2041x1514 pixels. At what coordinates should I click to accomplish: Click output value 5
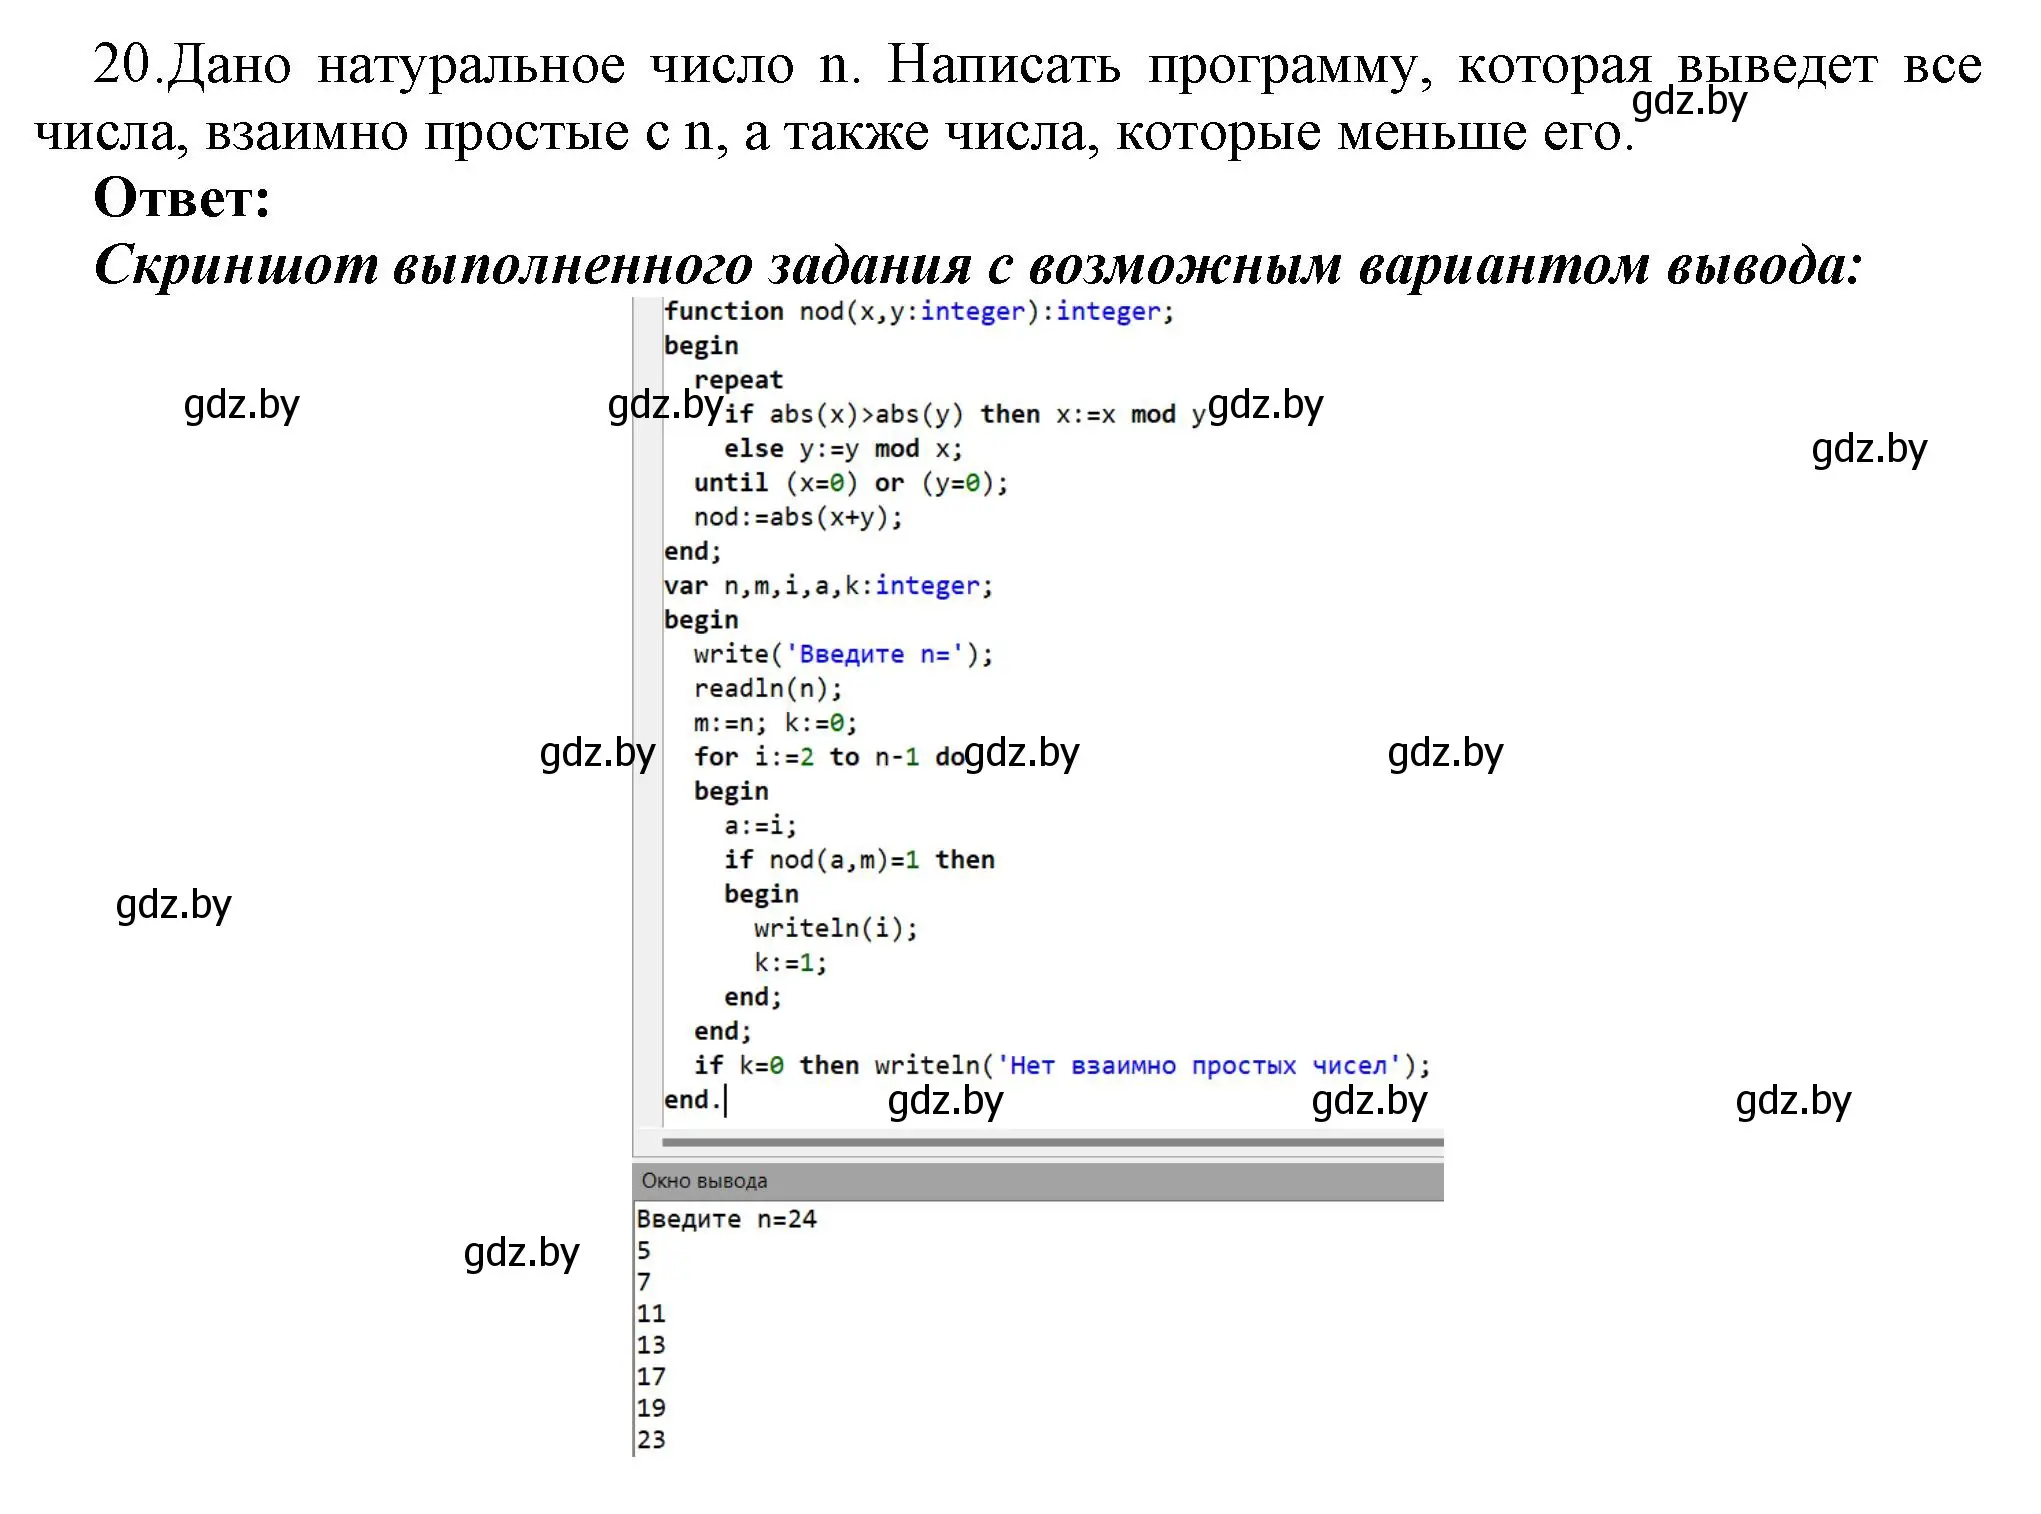click(644, 1251)
